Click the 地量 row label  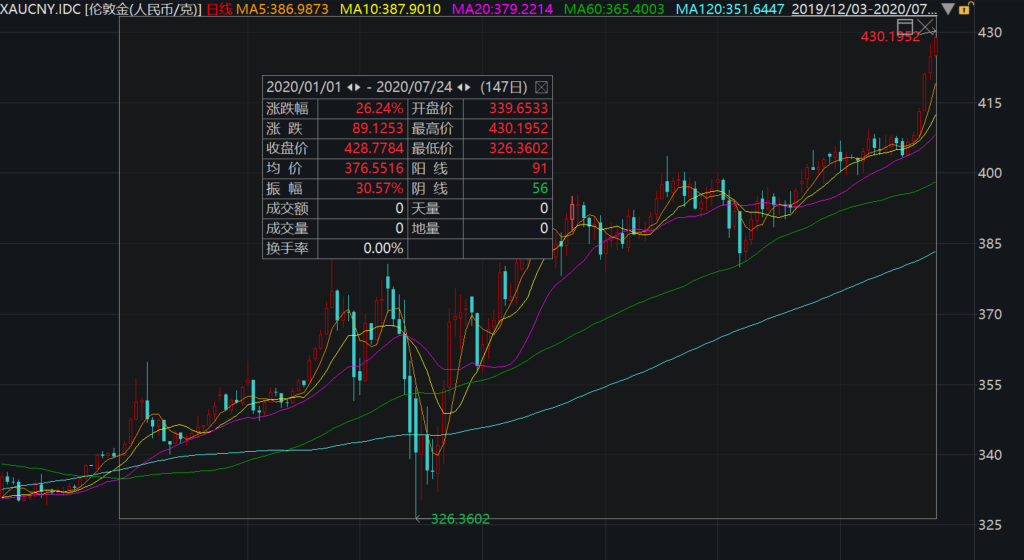click(x=425, y=228)
